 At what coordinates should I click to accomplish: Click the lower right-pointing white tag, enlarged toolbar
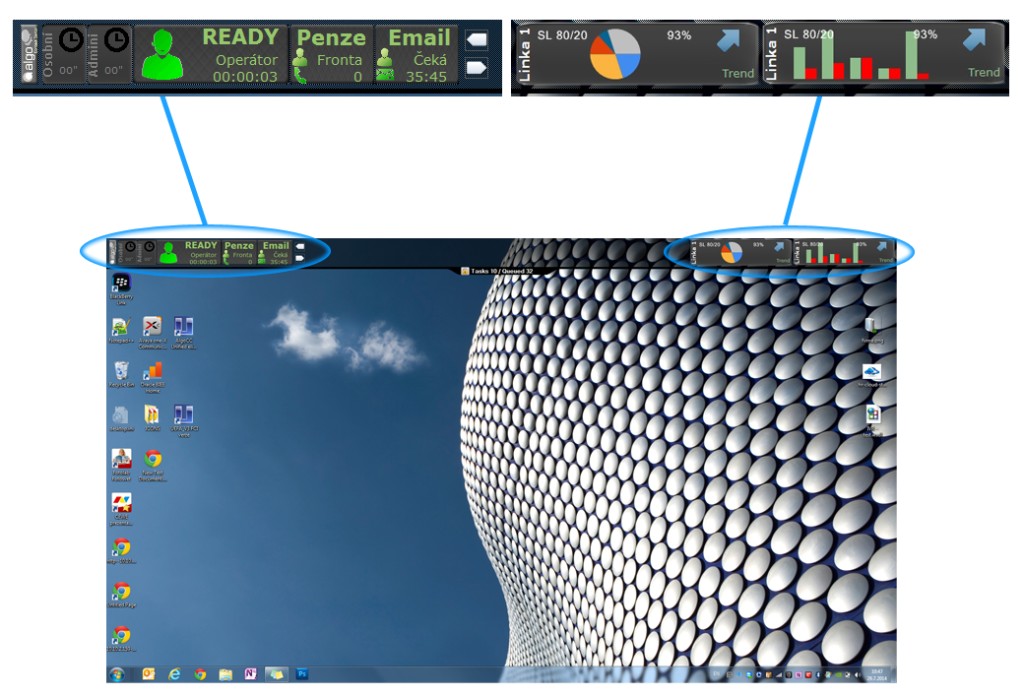click(x=477, y=68)
